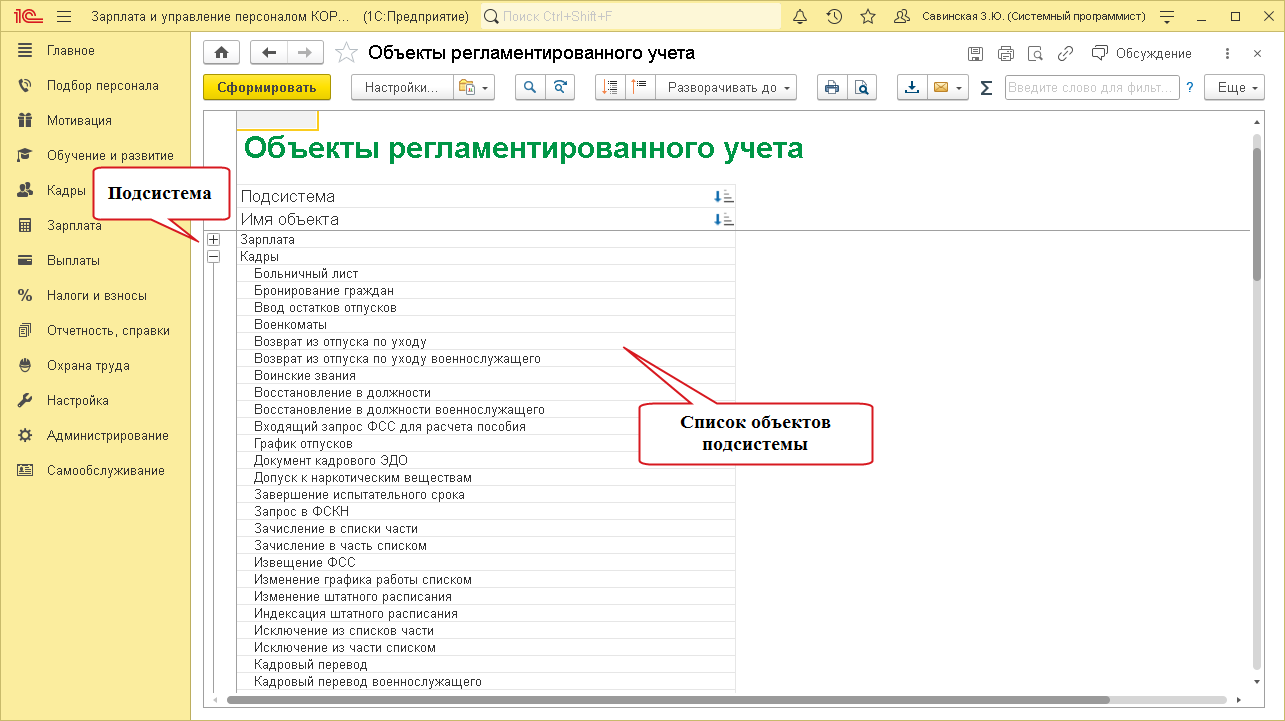1285x721 pixels.
Task: Click the Сформировать button
Action: (267, 88)
